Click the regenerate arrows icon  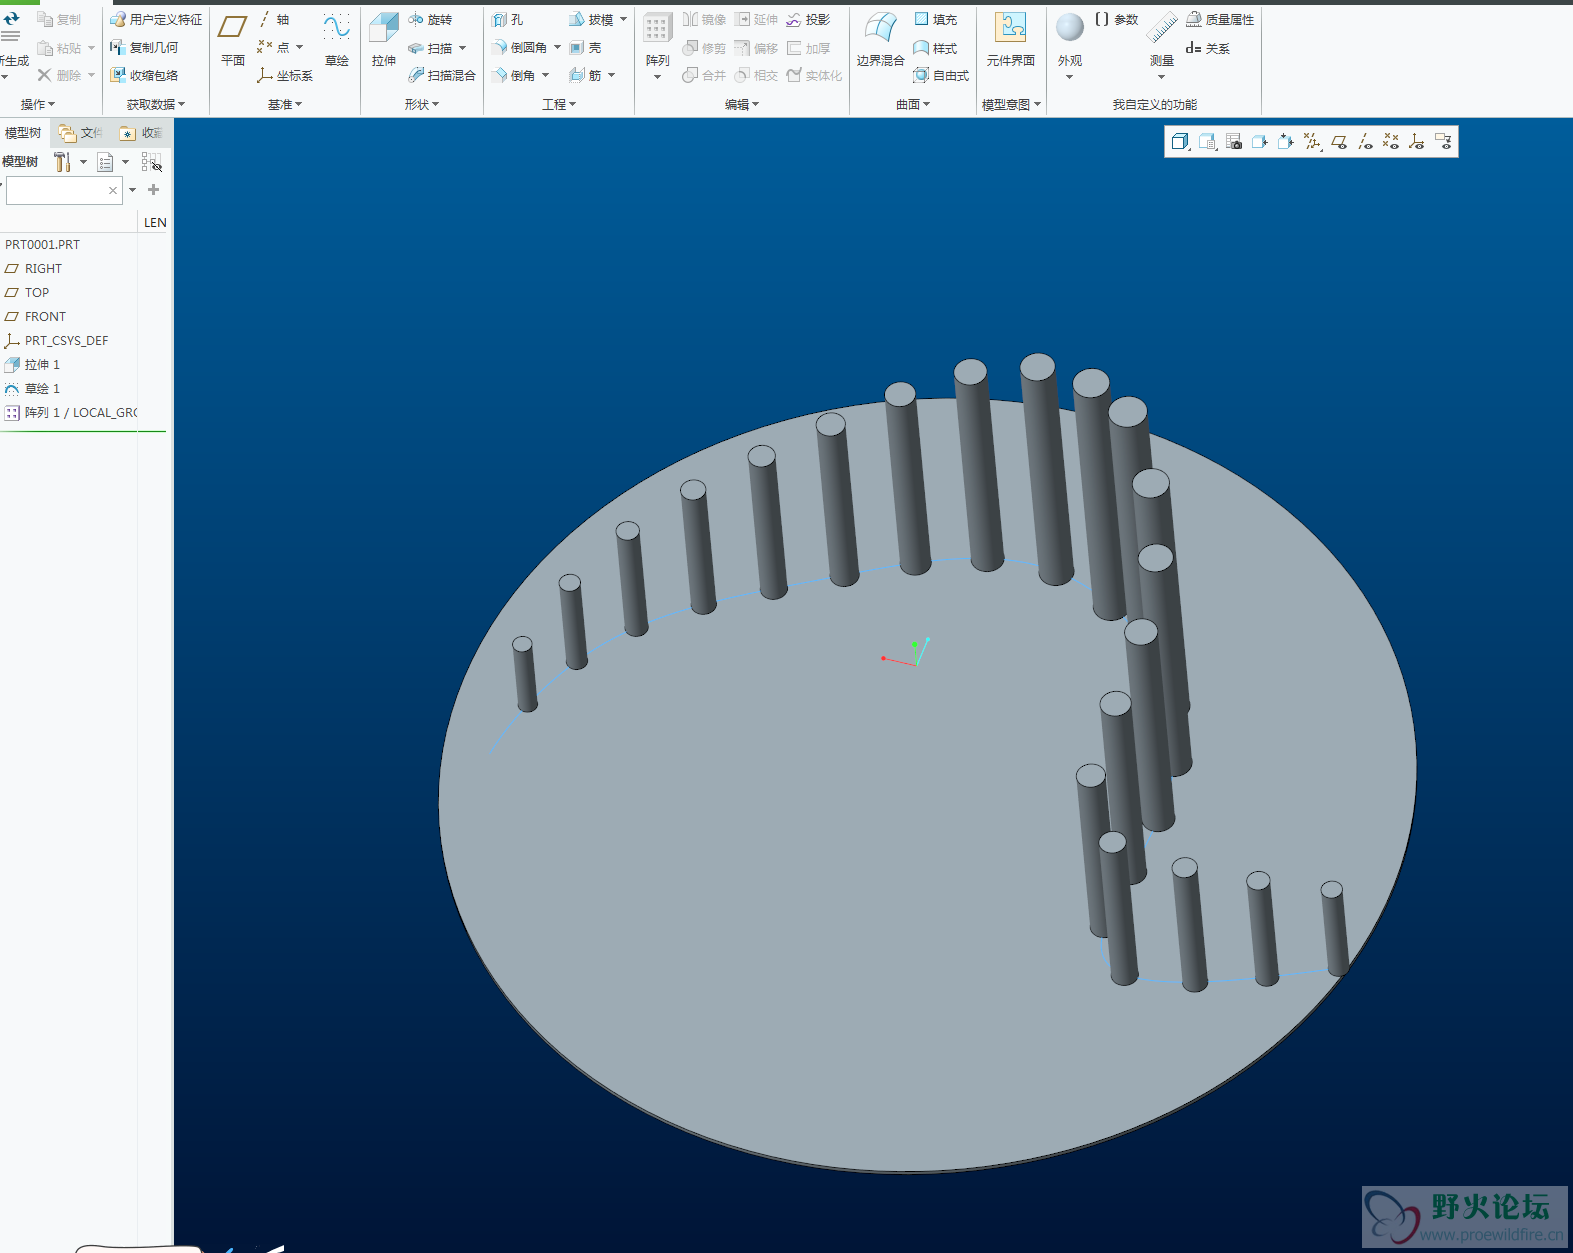coord(11,17)
